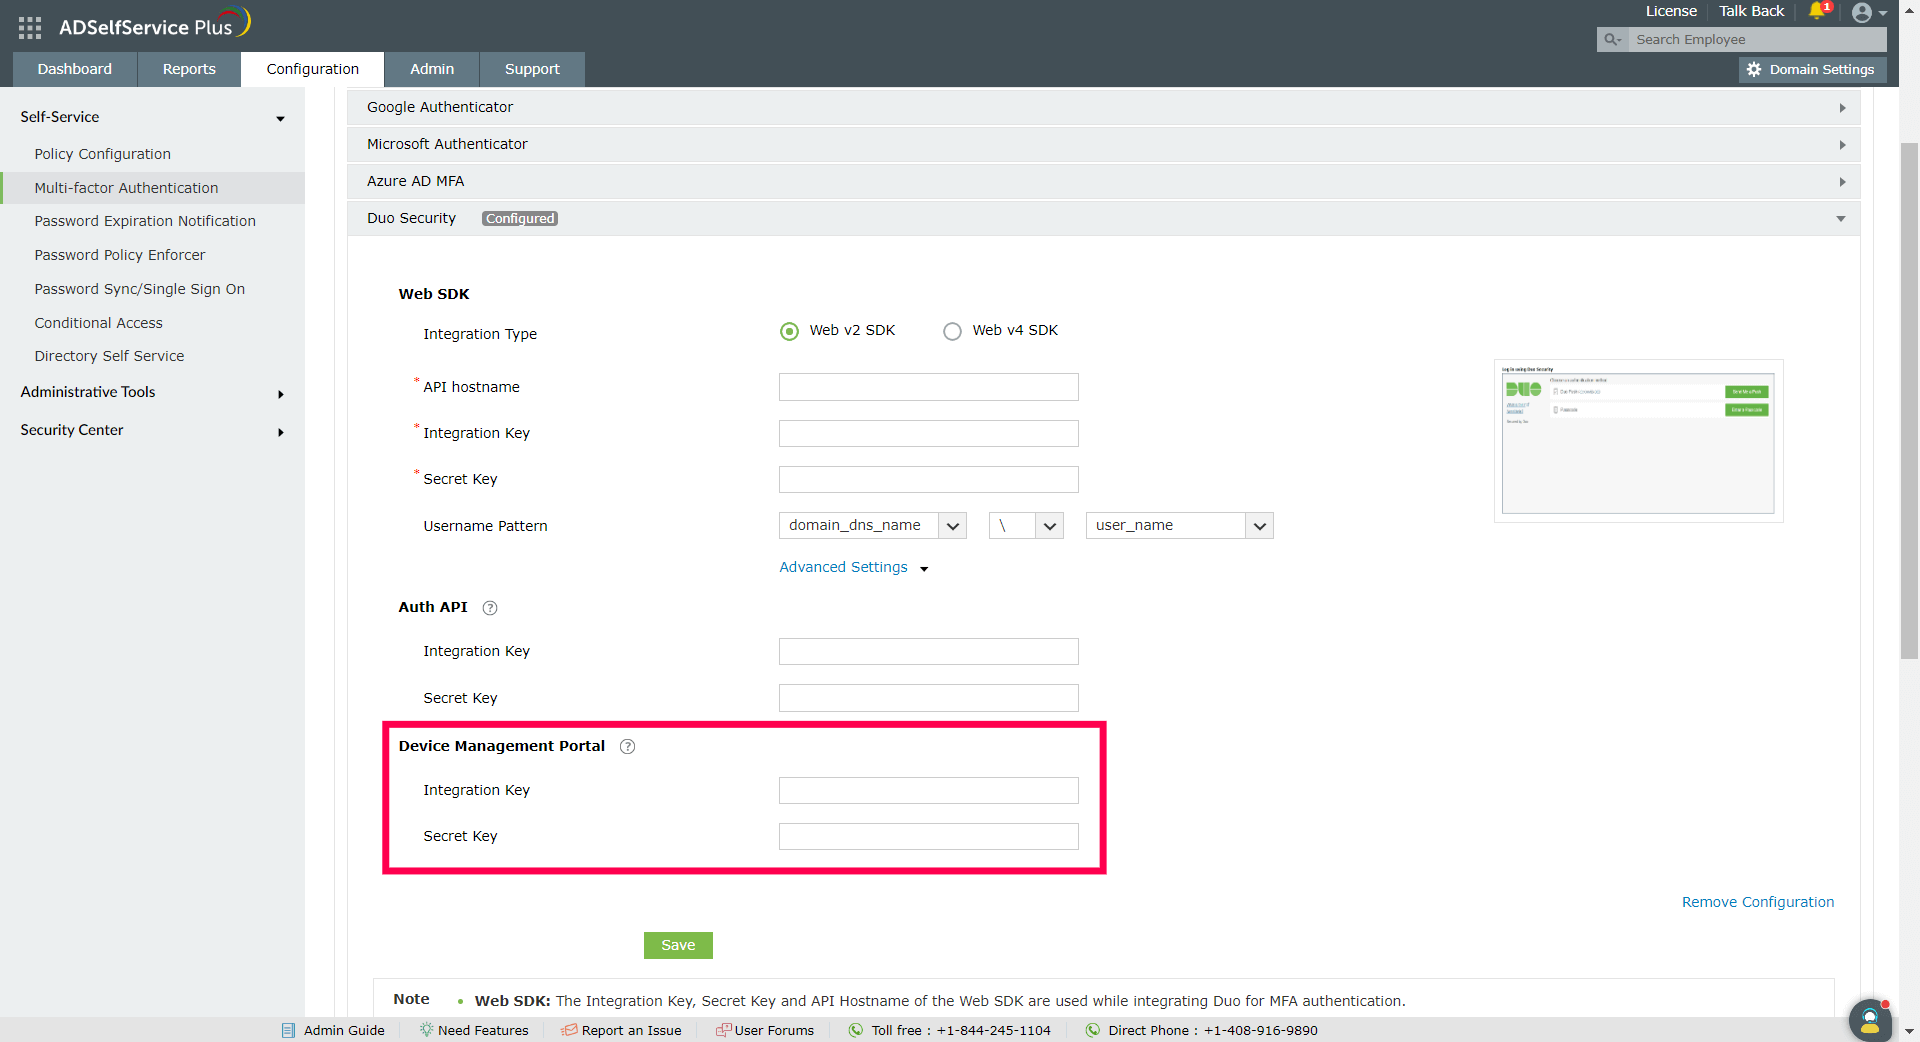Collapse the Duo Security section
This screenshot has height=1042, width=1920.
click(1103, 218)
